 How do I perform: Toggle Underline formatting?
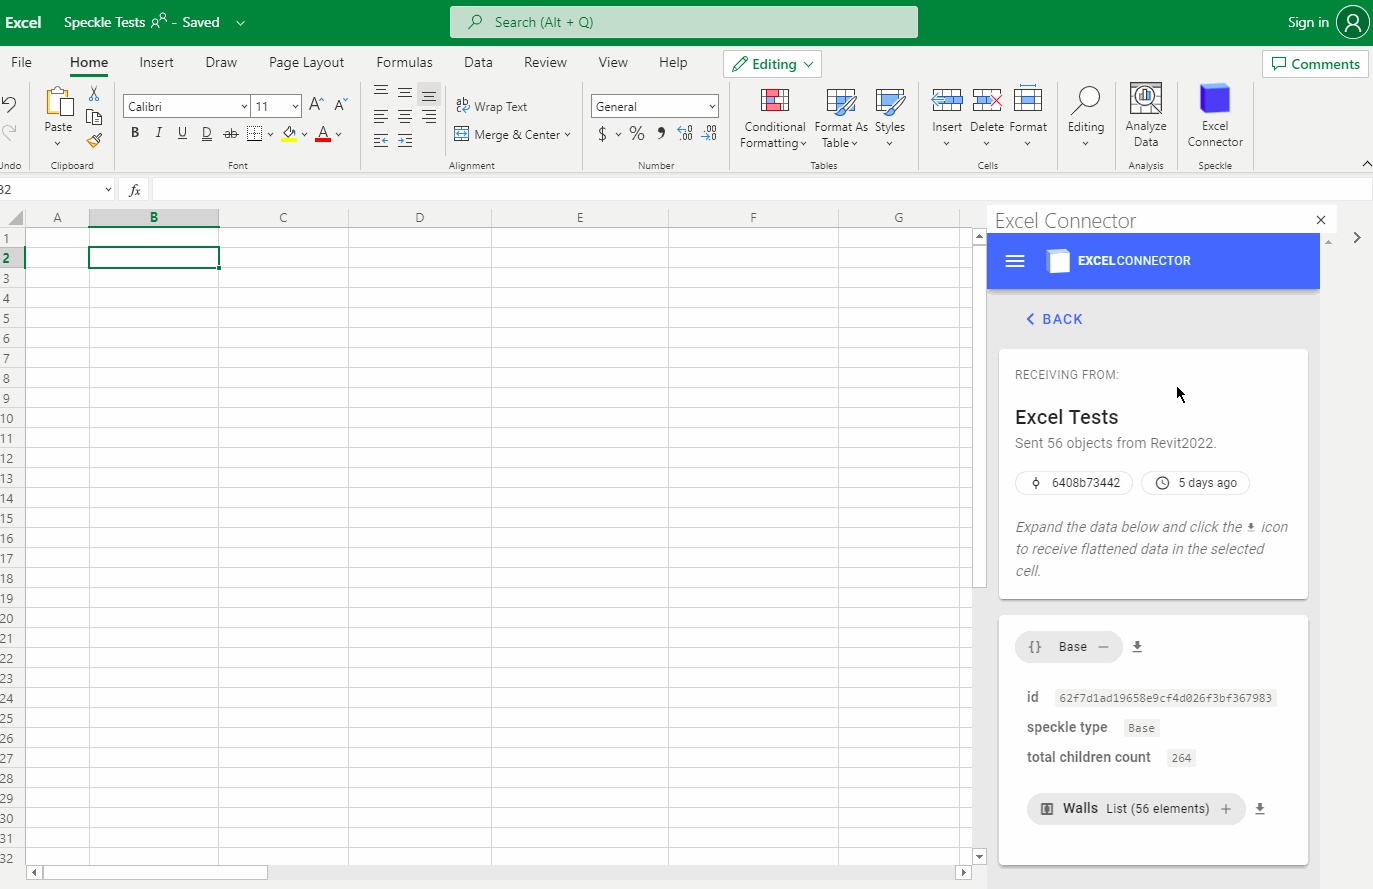click(x=182, y=133)
